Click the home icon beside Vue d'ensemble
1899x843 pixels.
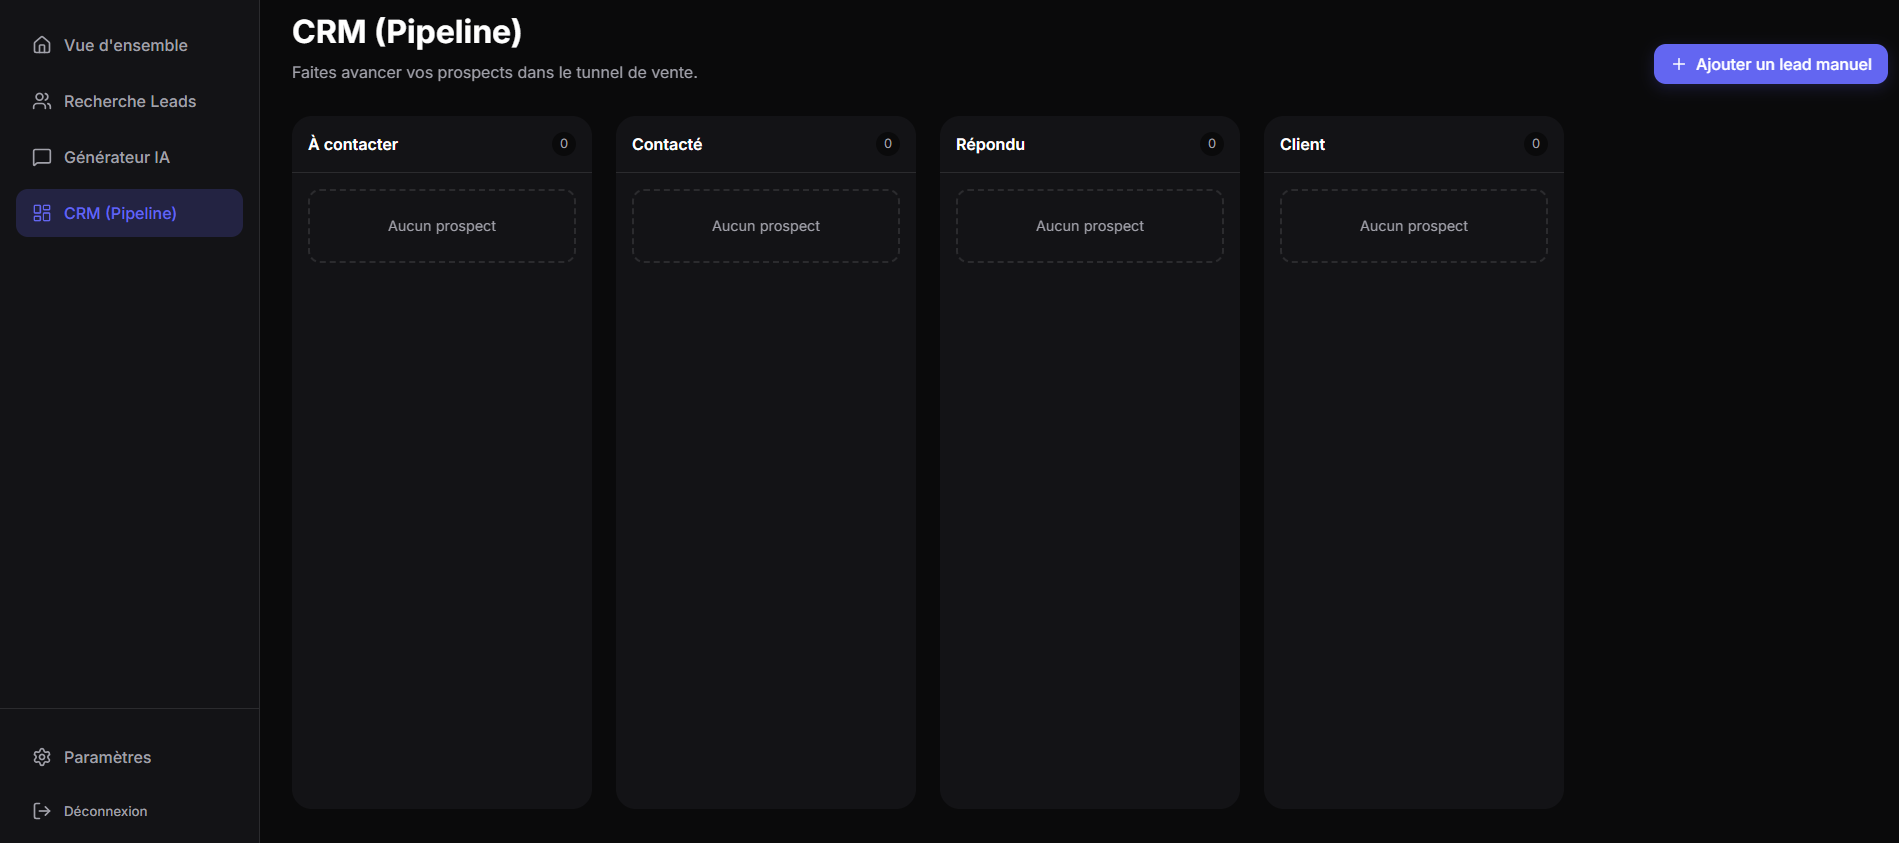(42, 45)
